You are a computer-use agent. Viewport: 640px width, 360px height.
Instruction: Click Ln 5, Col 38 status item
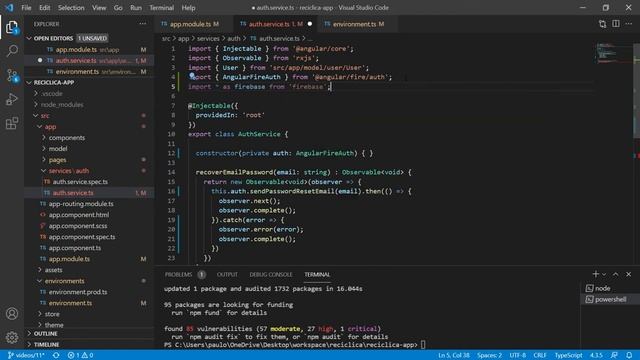453,355
